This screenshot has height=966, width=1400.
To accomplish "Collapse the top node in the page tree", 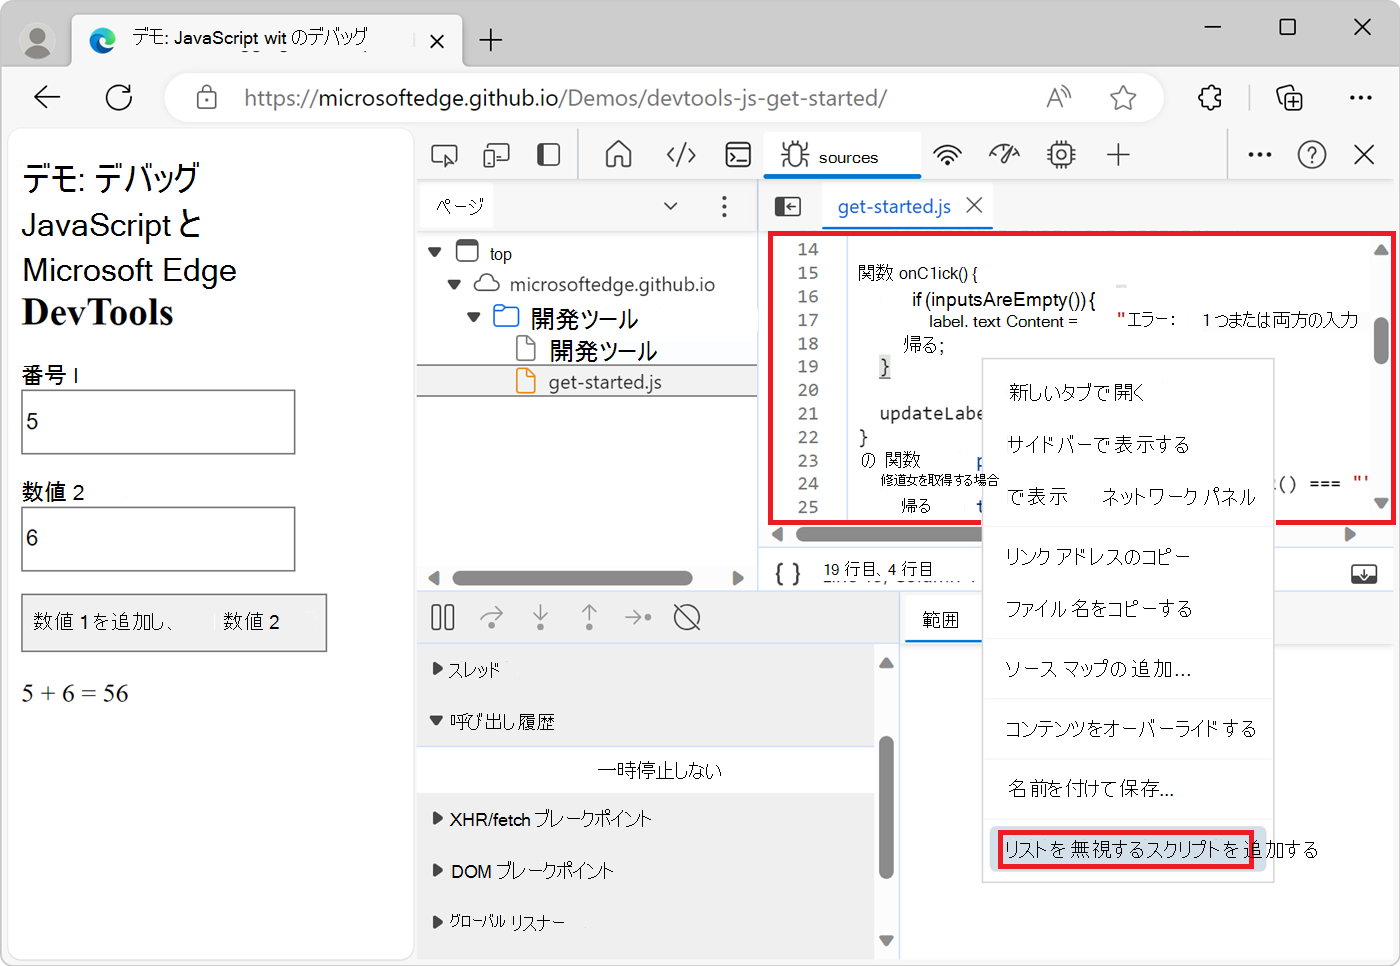I will [x=434, y=252].
